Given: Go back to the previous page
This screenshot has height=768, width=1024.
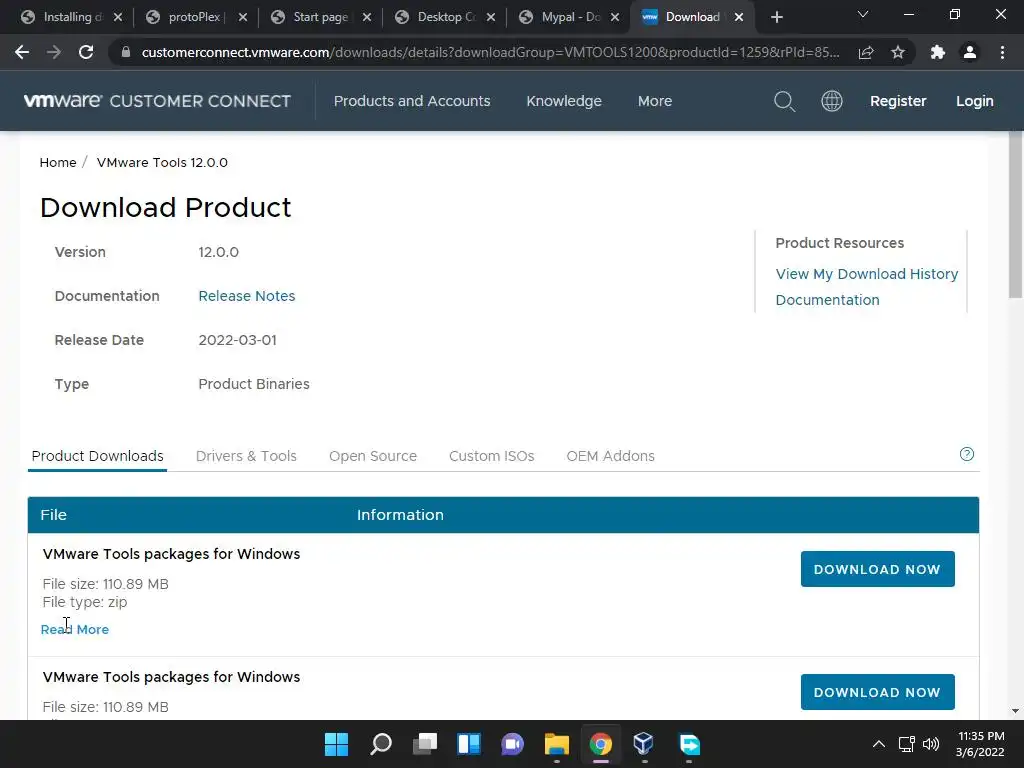Looking at the screenshot, I should point(22,52).
